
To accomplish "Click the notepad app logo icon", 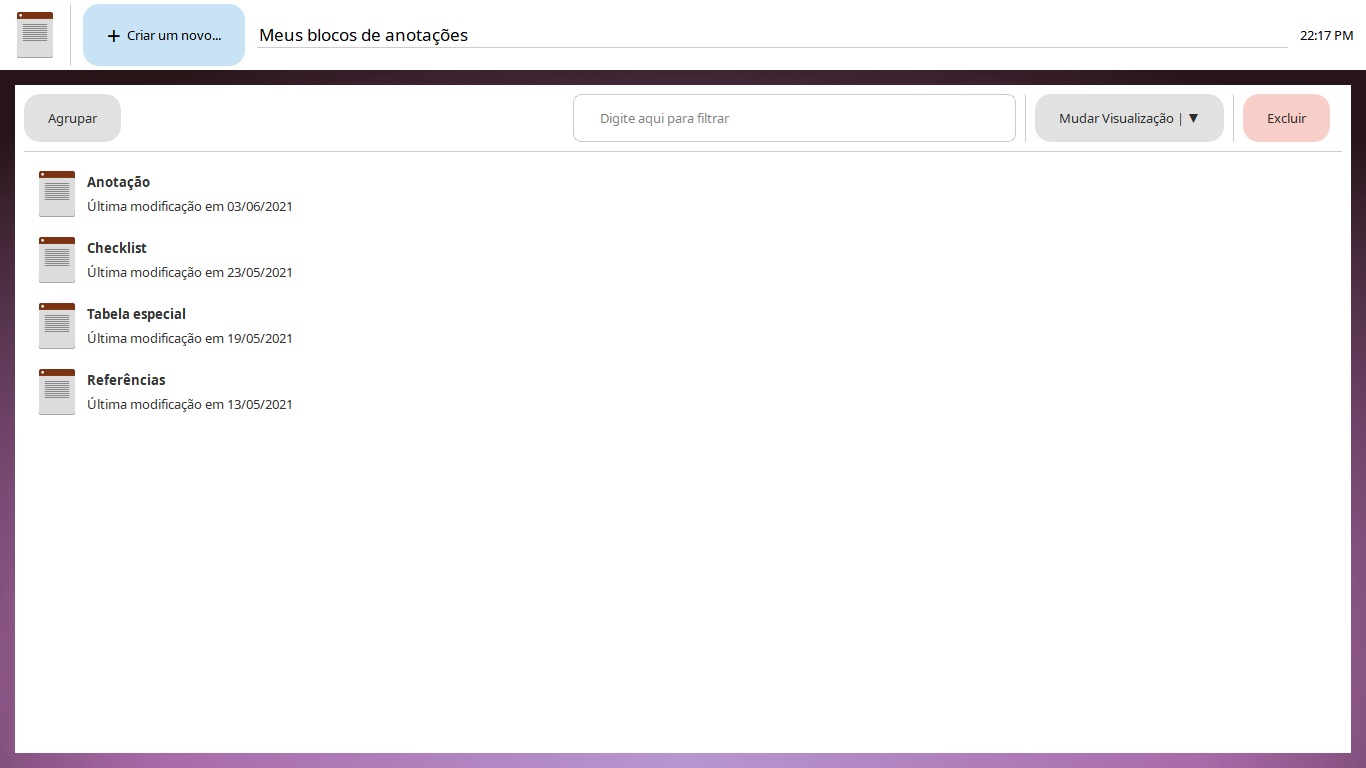I will (x=35, y=35).
